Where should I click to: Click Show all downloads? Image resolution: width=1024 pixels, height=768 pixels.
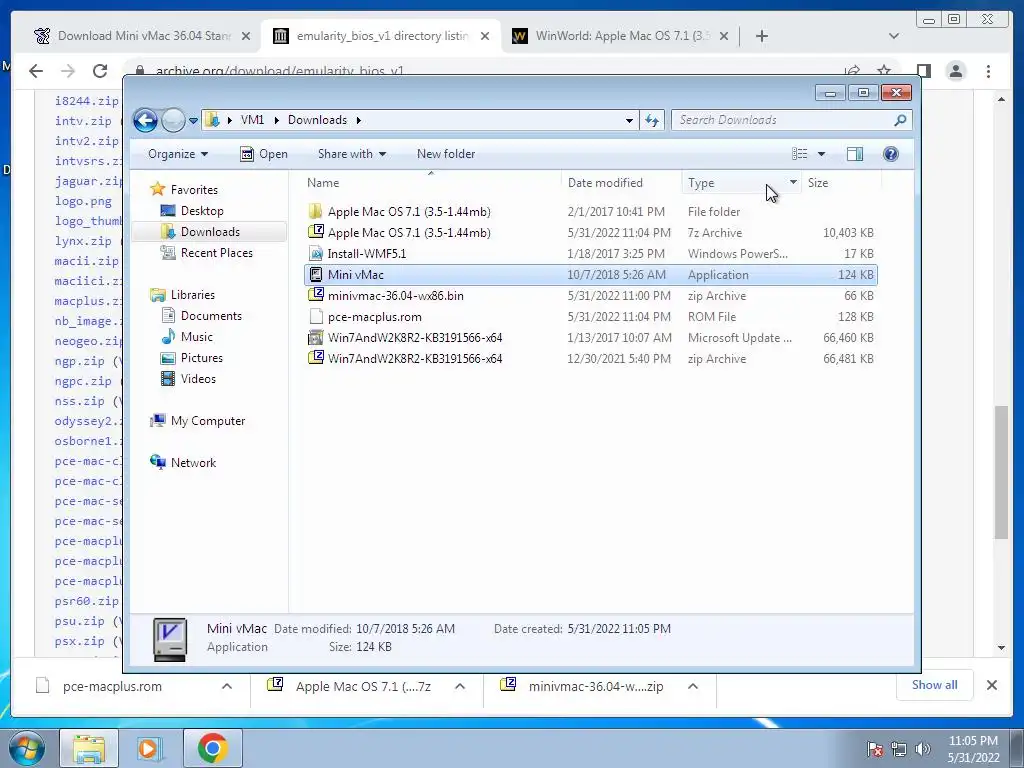935,685
